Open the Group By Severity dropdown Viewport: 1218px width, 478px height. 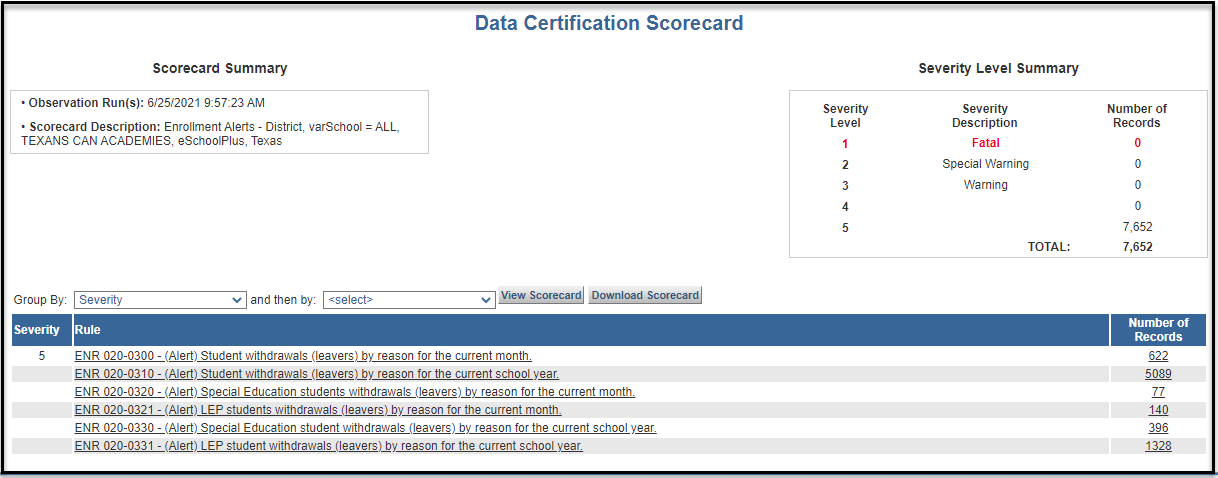pos(160,299)
